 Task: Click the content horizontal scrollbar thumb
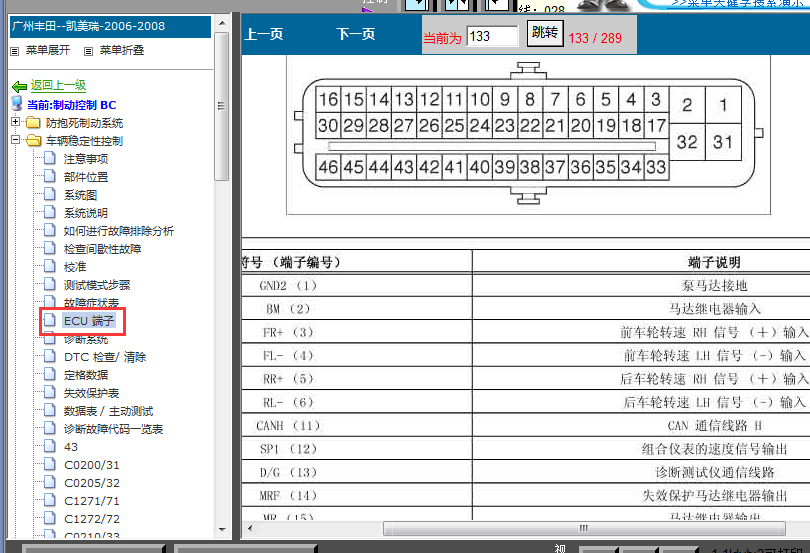point(584,528)
